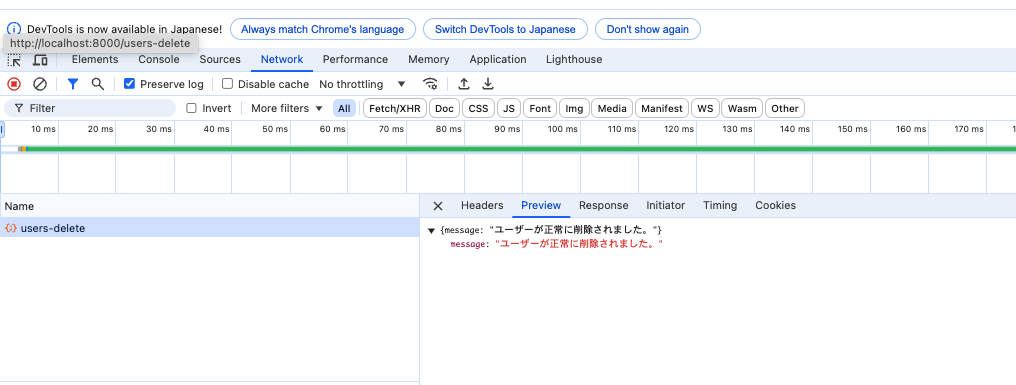The image size is (1016, 385).
Task: Open network conditions wifi icon
Action: pyautogui.click(x=430, y=84)
